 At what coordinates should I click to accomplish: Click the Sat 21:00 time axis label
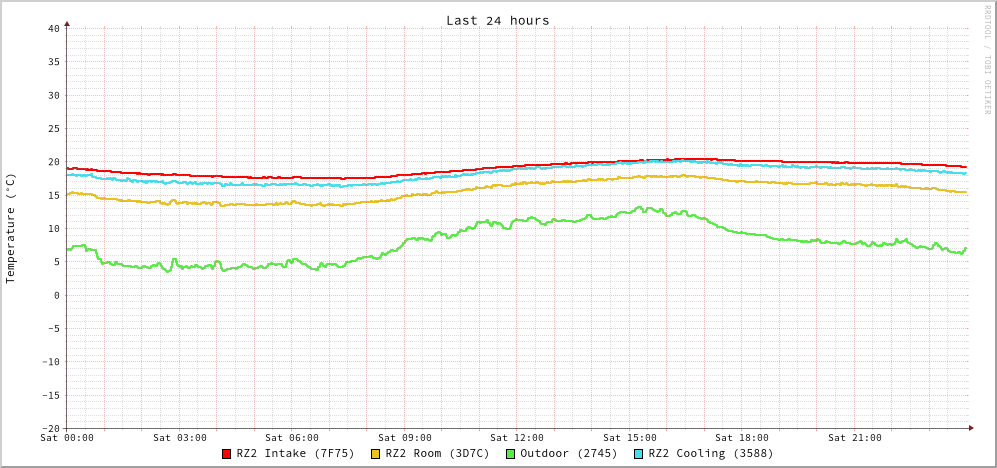(x=855, y=438)
